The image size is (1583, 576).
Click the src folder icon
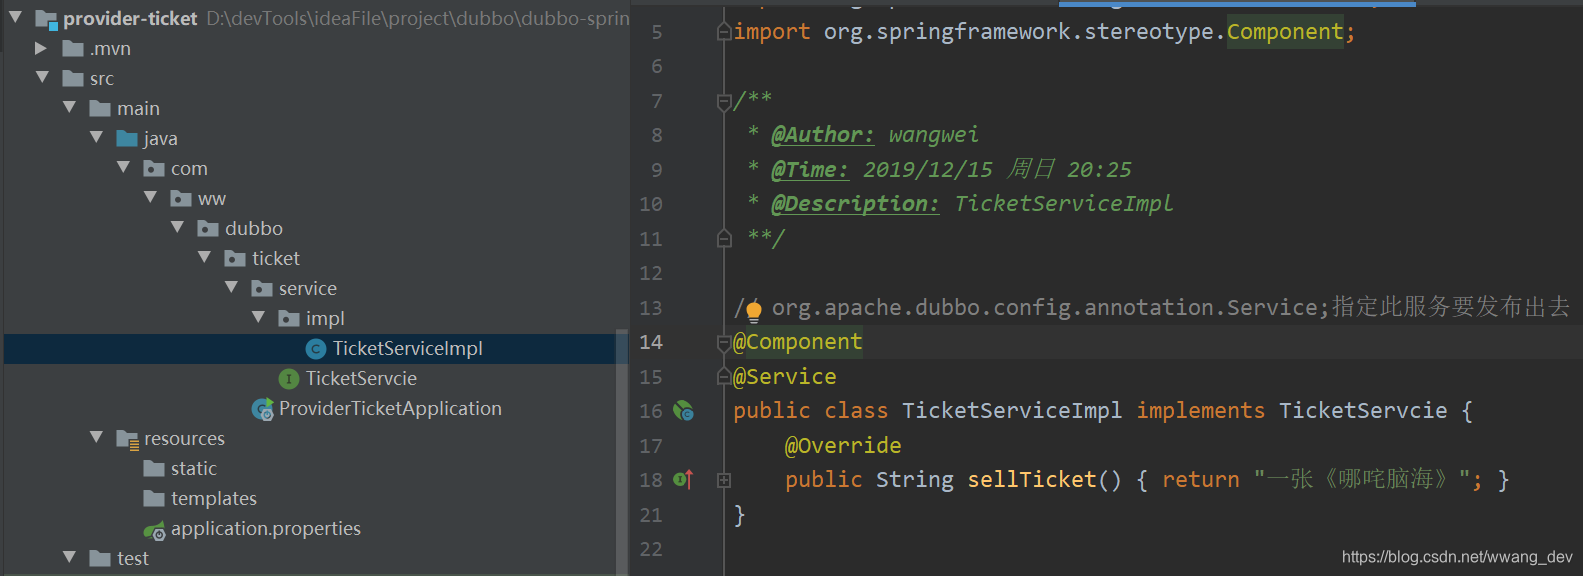73,78
